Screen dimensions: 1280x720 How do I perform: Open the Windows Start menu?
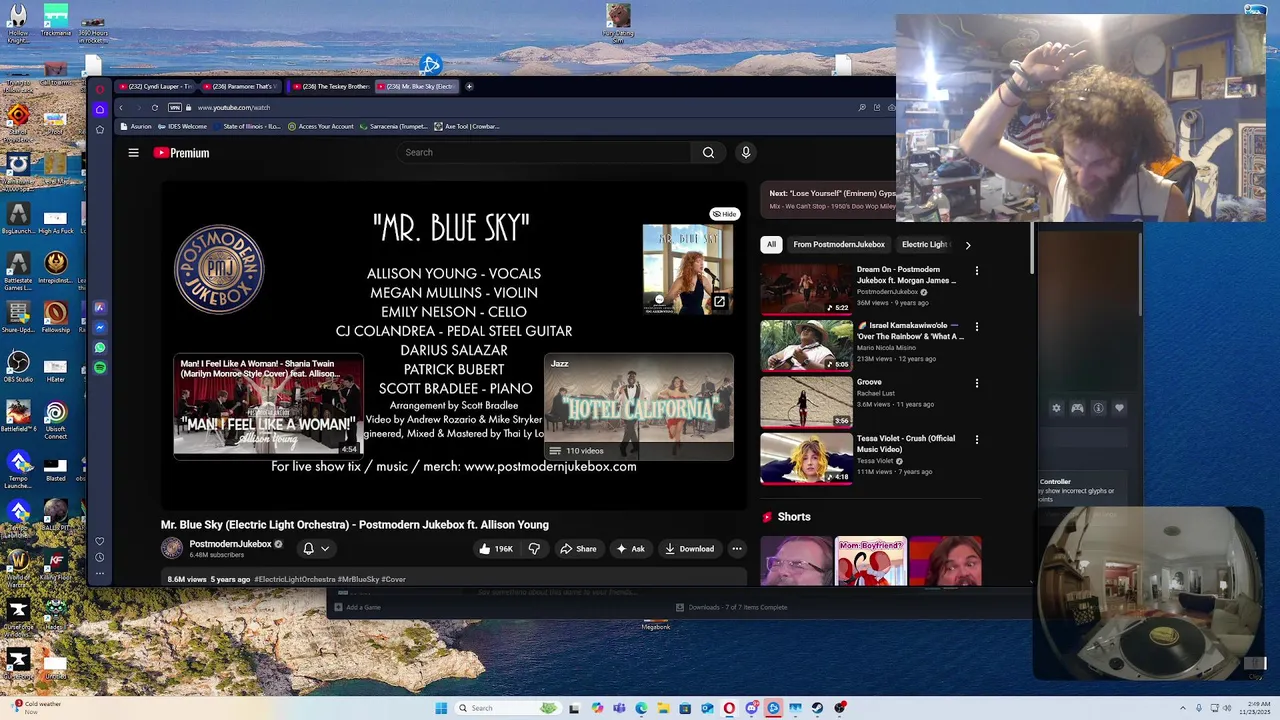coord(440,708)
